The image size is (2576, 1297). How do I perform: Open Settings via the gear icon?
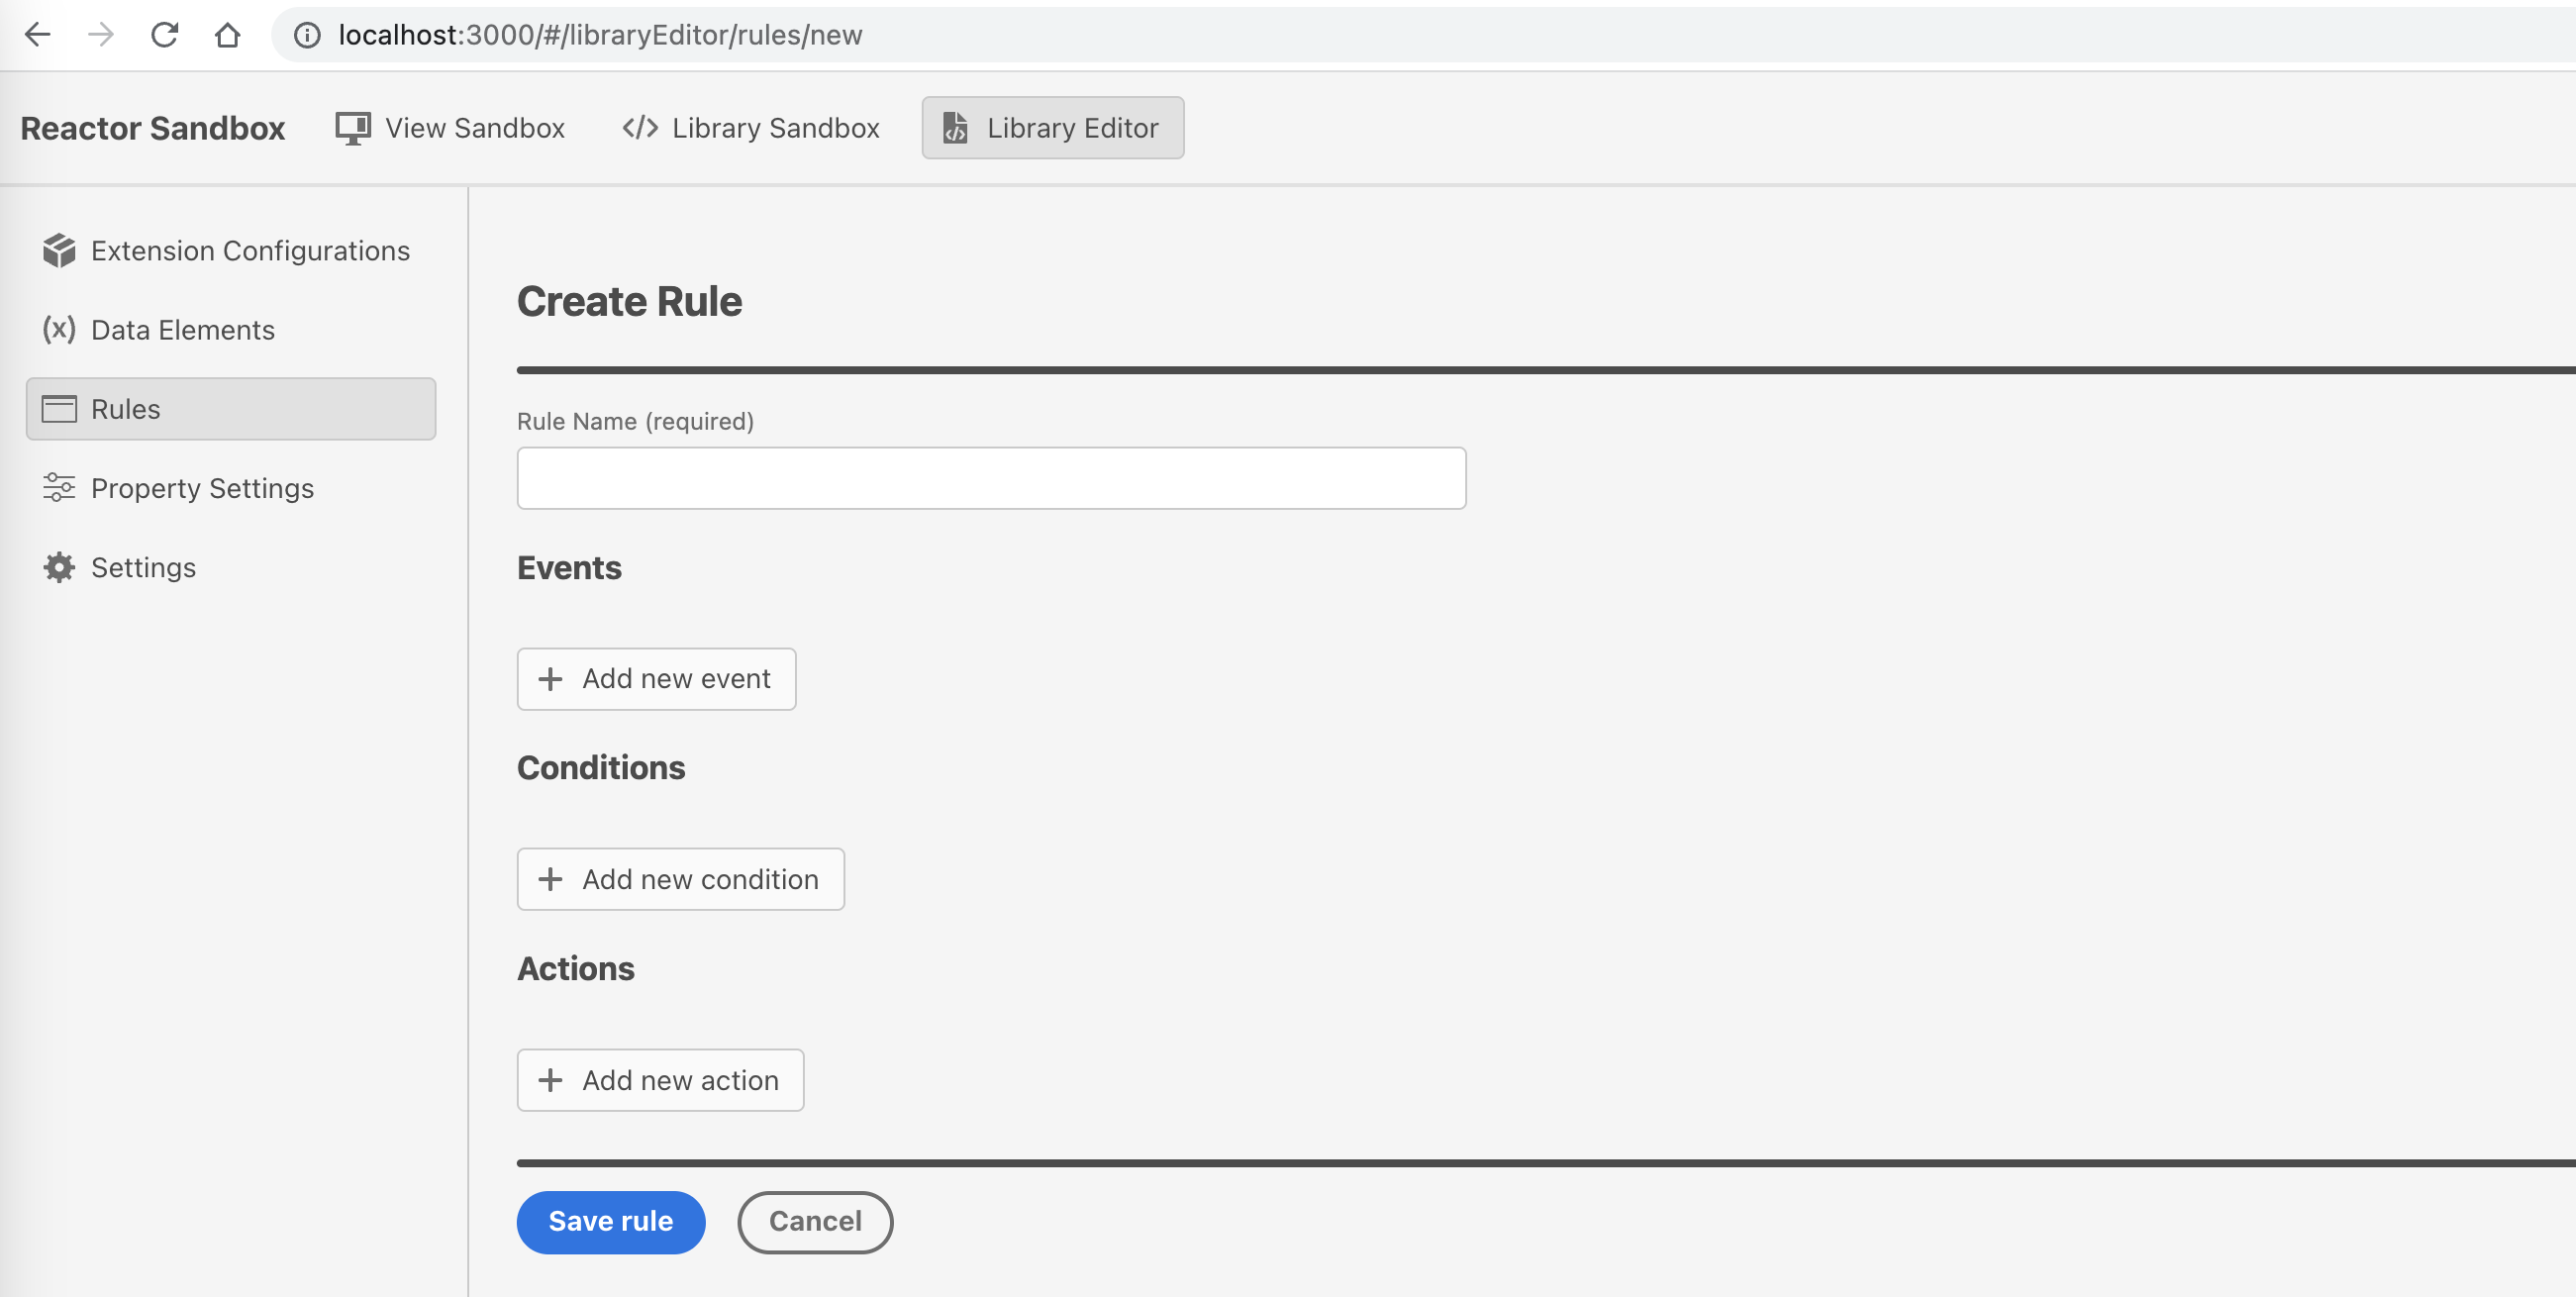coord(59,567)
